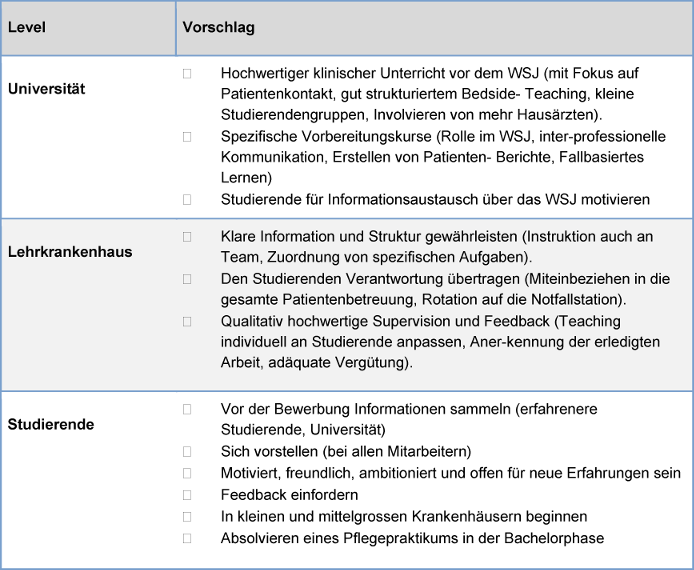The image size is (694, 570).
Task: Mark the box for 'Den Studierenden Verantwortung übertragen'
Action: tap(187, 278)
